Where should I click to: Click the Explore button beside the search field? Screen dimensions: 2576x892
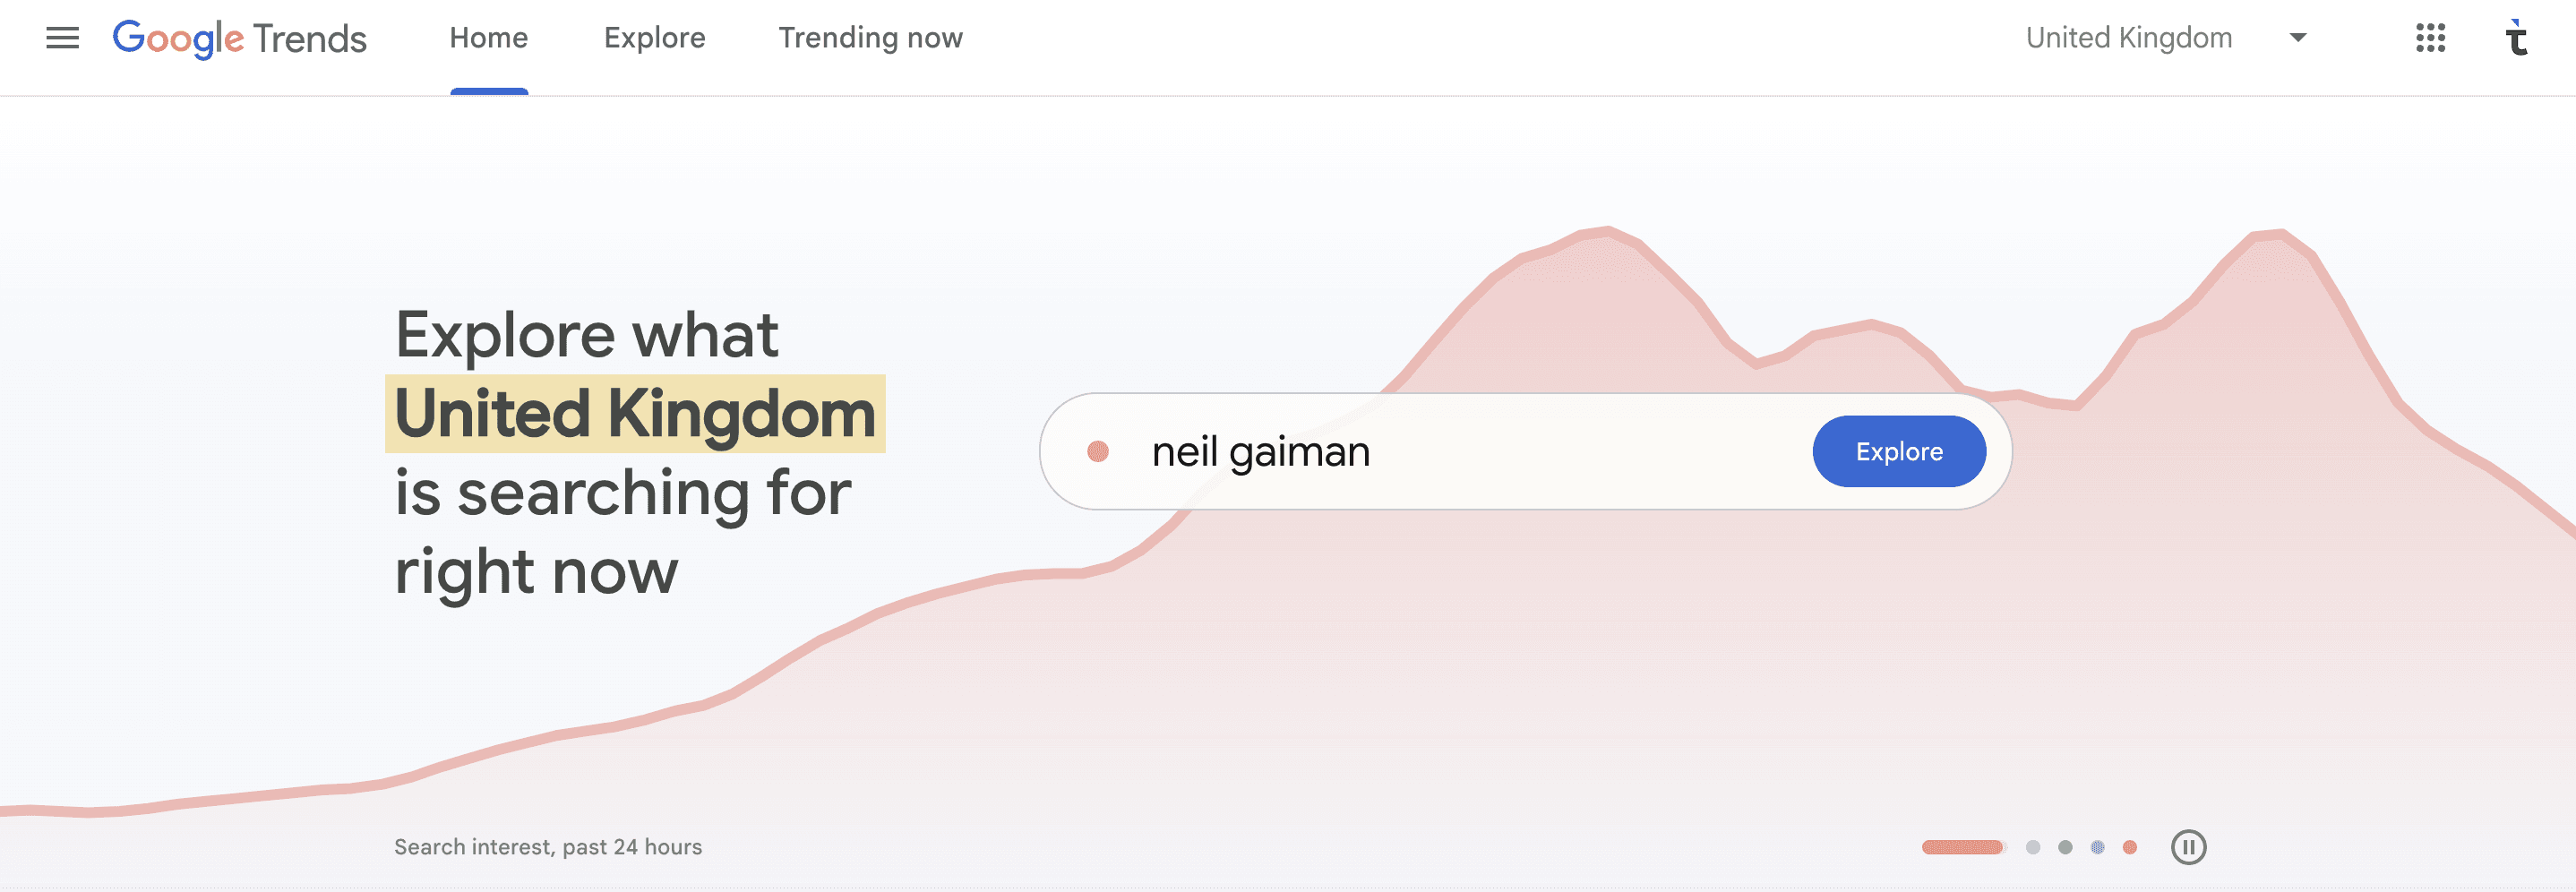point(1898,451)
